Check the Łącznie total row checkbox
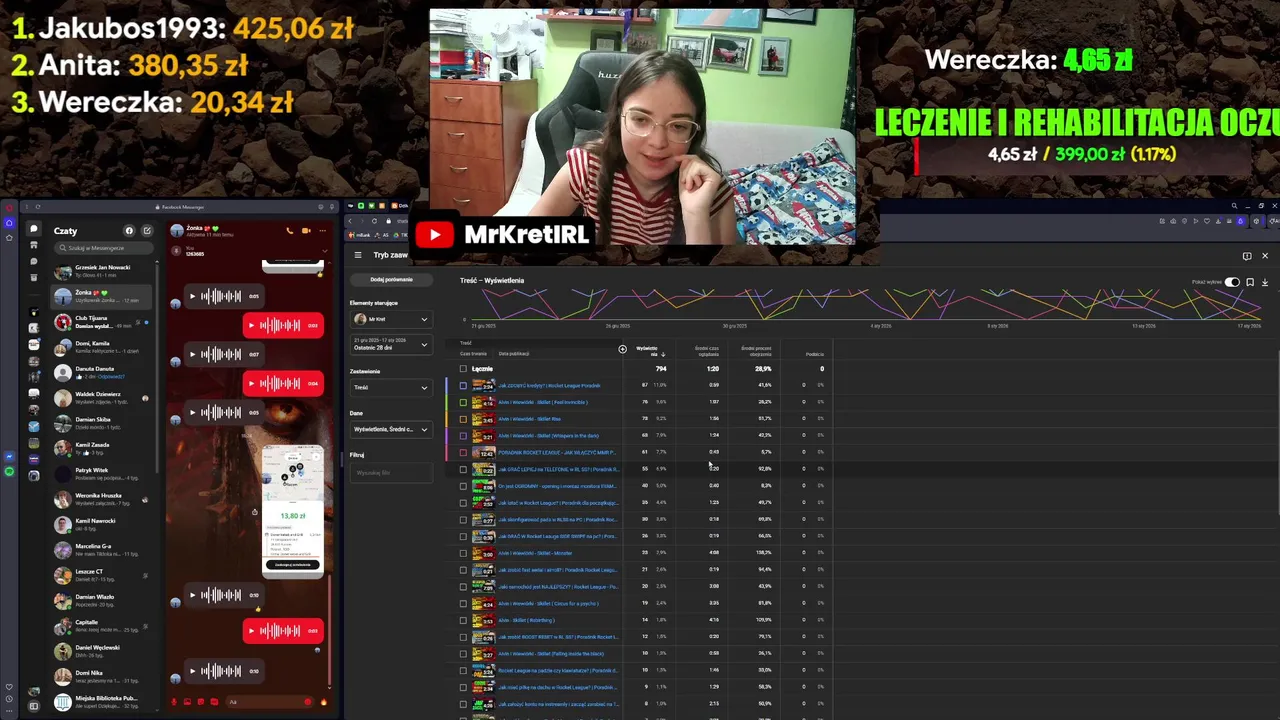This screenshot has height=720, width=1280. [x=463, y=368]
